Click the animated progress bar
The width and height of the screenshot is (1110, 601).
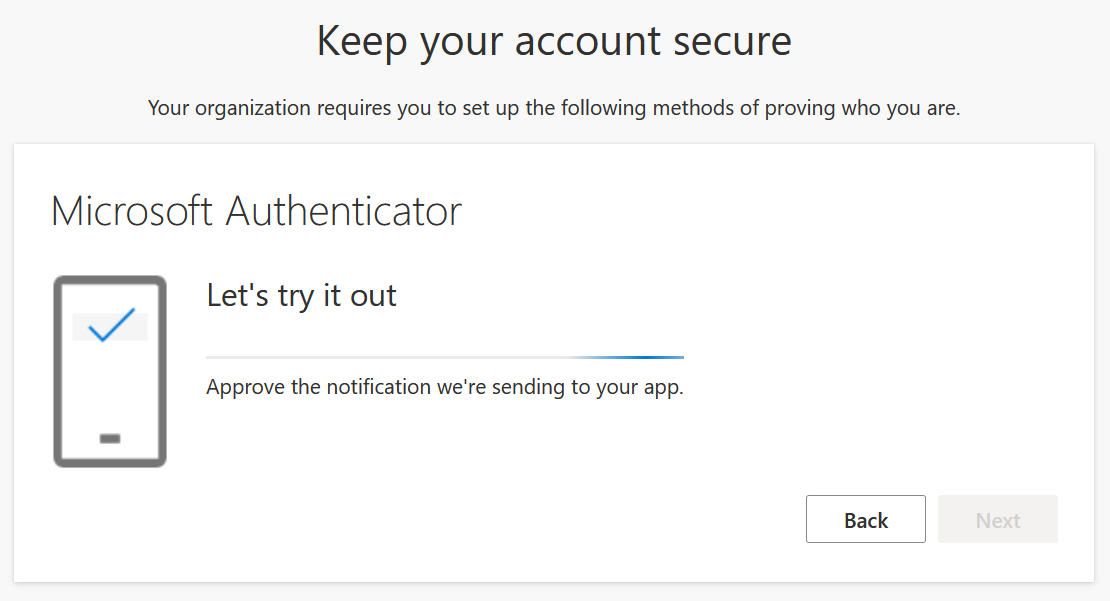point(445,356)
